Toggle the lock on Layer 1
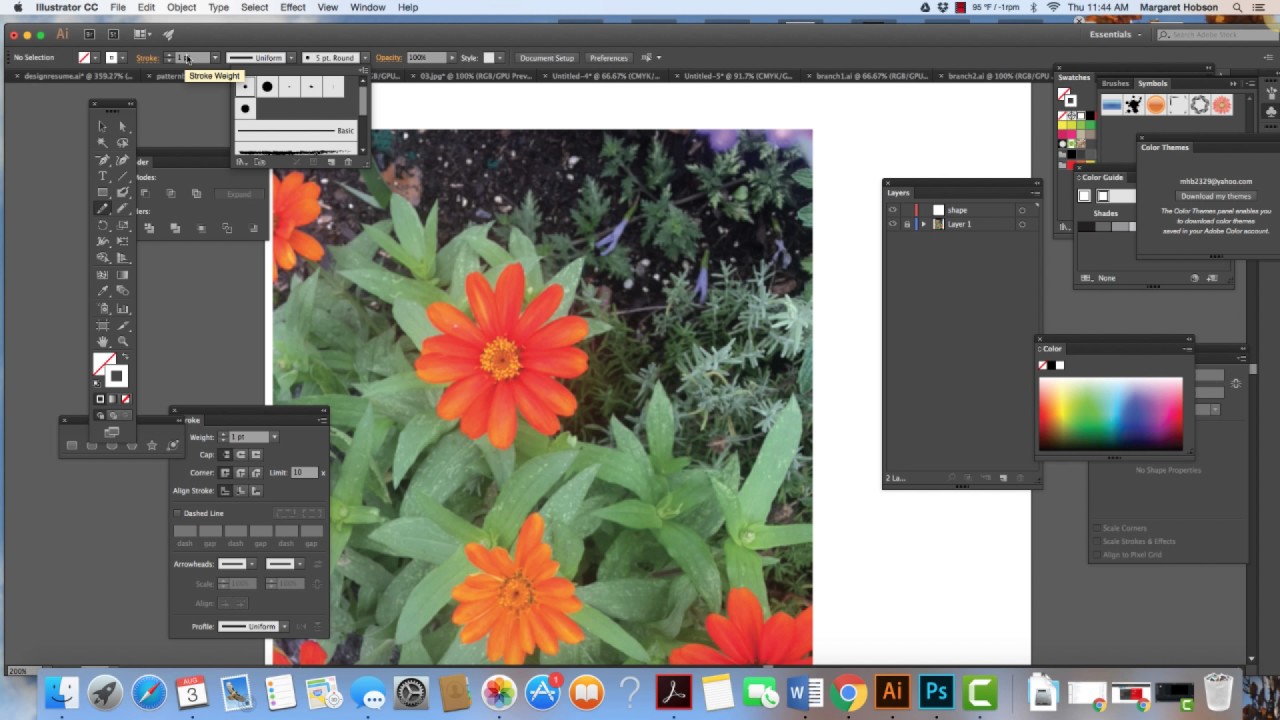 tap(907, 224)
